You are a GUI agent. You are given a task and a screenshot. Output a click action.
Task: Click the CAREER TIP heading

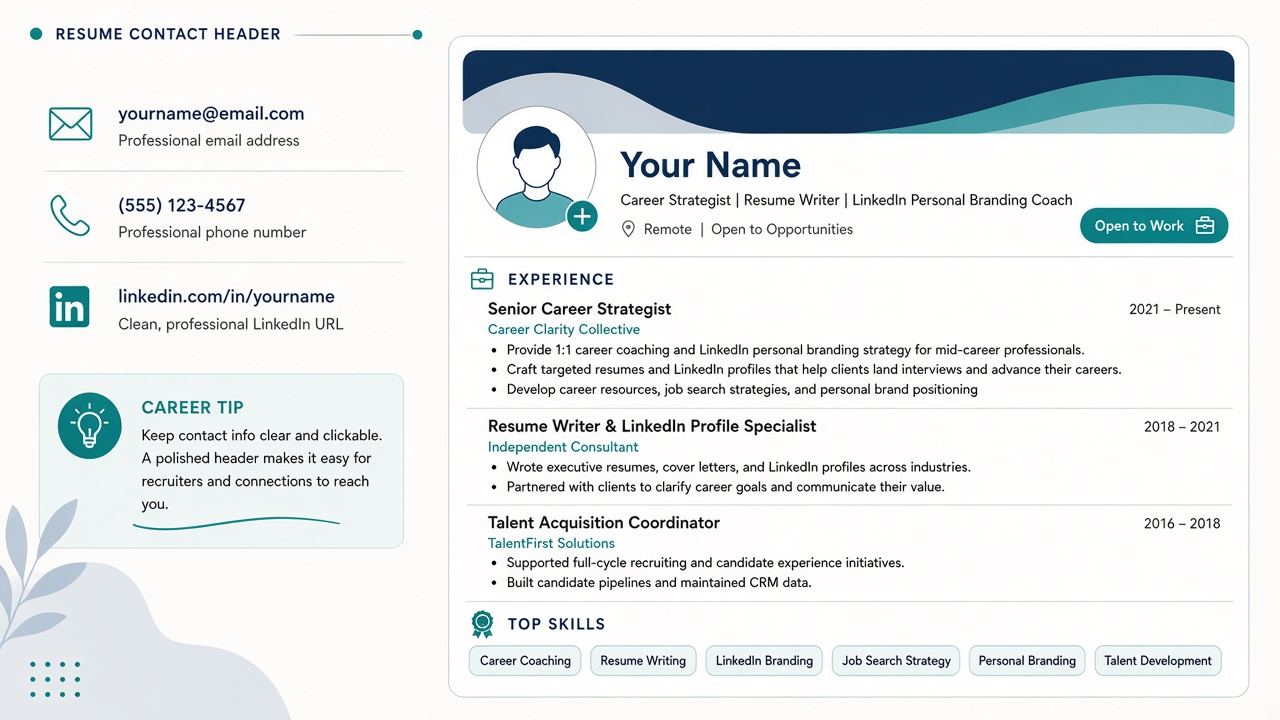point(193,408)
